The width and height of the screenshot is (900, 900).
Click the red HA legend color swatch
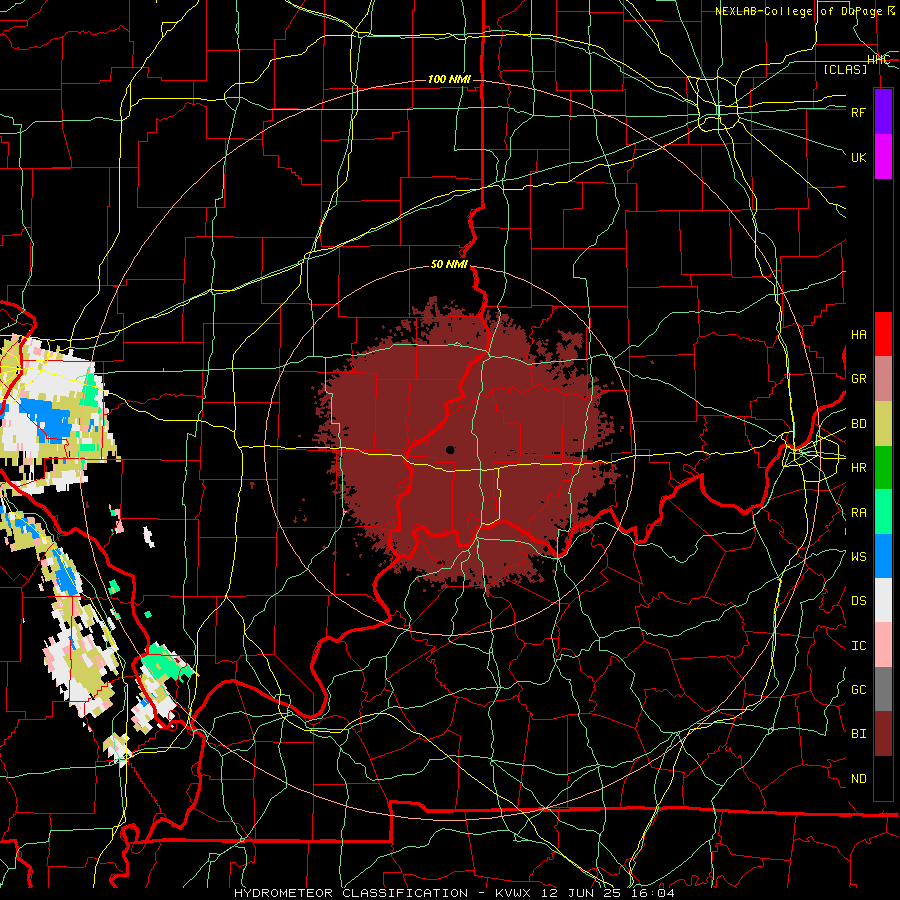[883, 334]
